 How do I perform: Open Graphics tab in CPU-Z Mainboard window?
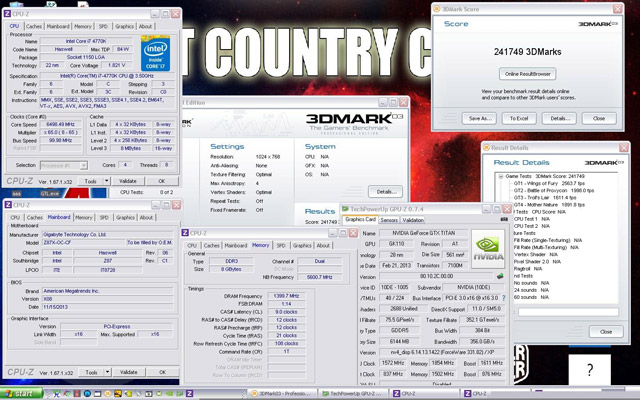coord(125,218)
